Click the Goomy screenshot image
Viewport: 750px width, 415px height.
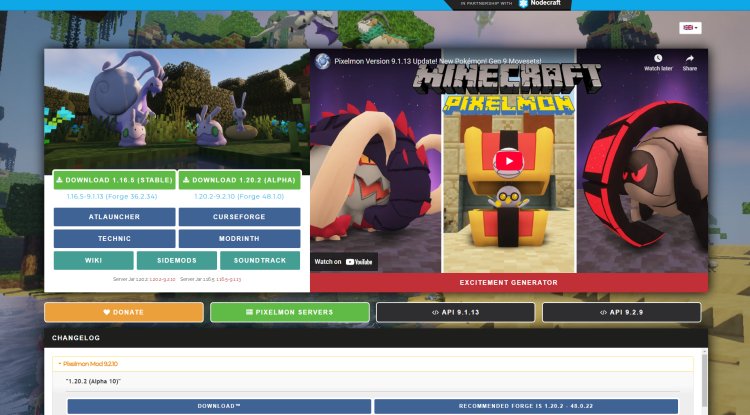point(177,109)
